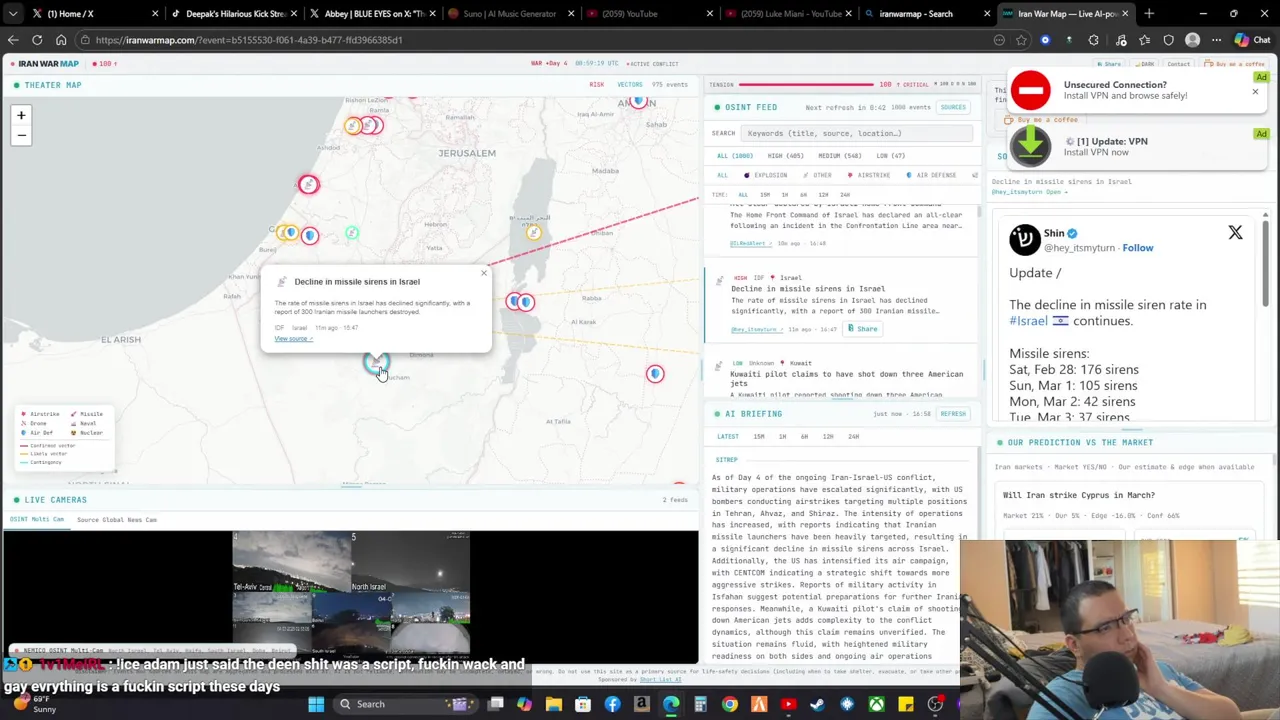
Task: Open the @hey_itsmyturn source link in feed
Action: (754, 329)
